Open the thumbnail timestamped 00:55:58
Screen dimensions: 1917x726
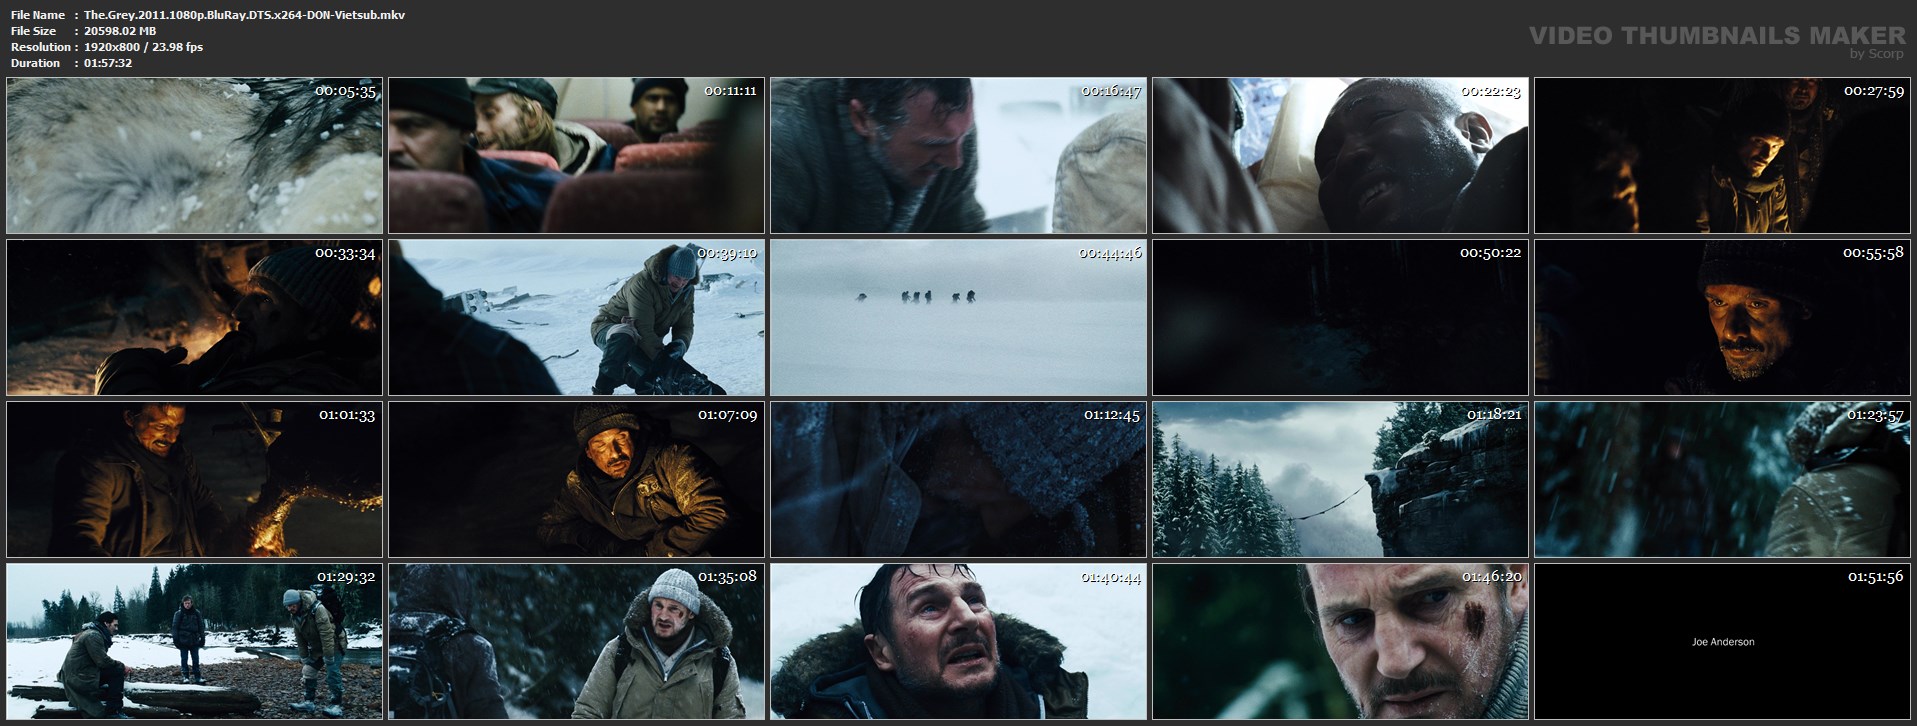coord(1722,317)
